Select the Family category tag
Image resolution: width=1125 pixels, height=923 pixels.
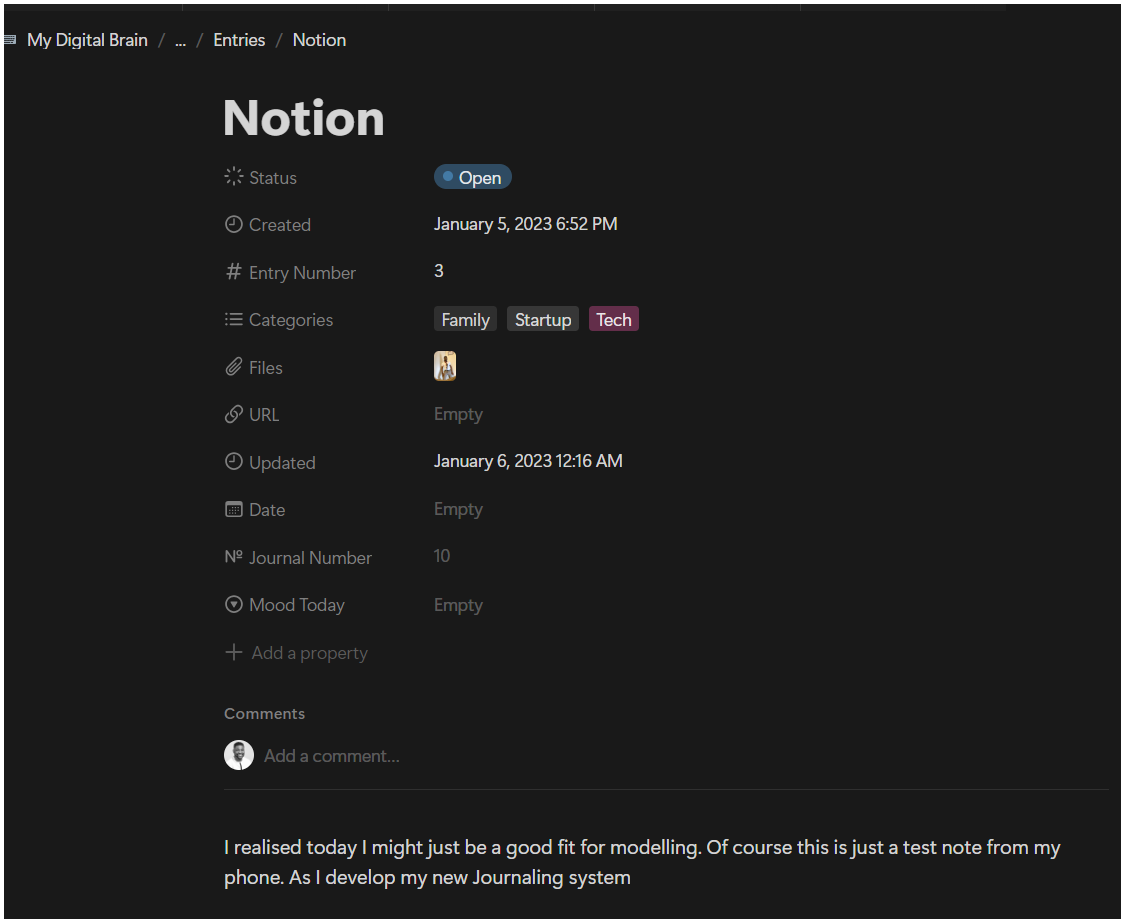[x=466, y=319]
